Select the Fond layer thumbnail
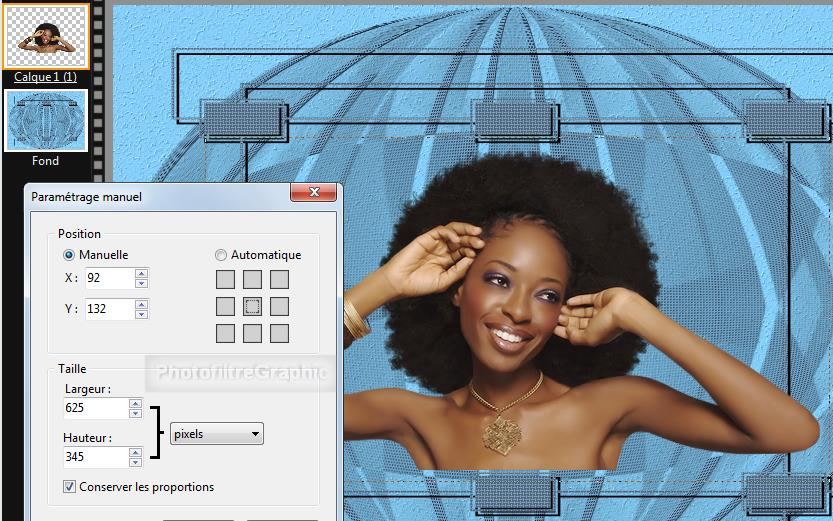The width and height of the screenshot is (833, 521). pyautogui.click(x=45, y=121)
